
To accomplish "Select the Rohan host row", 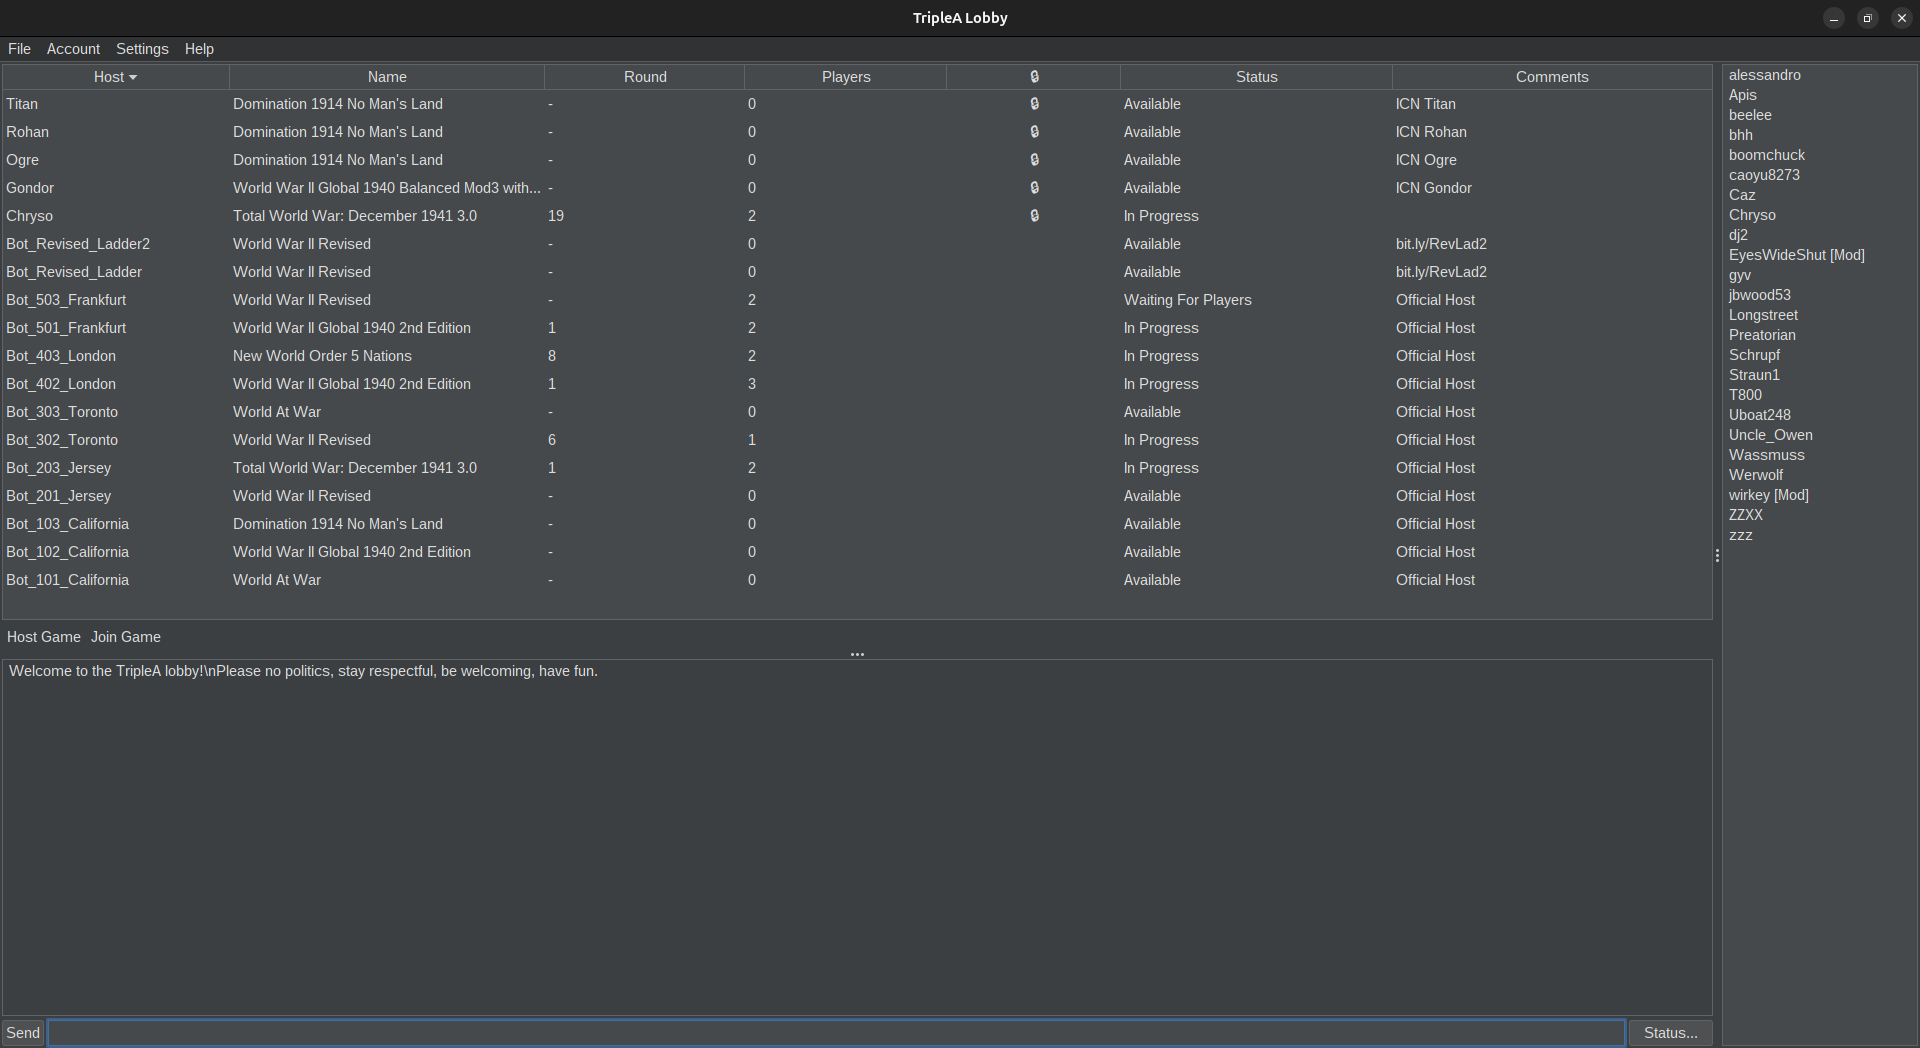I will [857, 132].
